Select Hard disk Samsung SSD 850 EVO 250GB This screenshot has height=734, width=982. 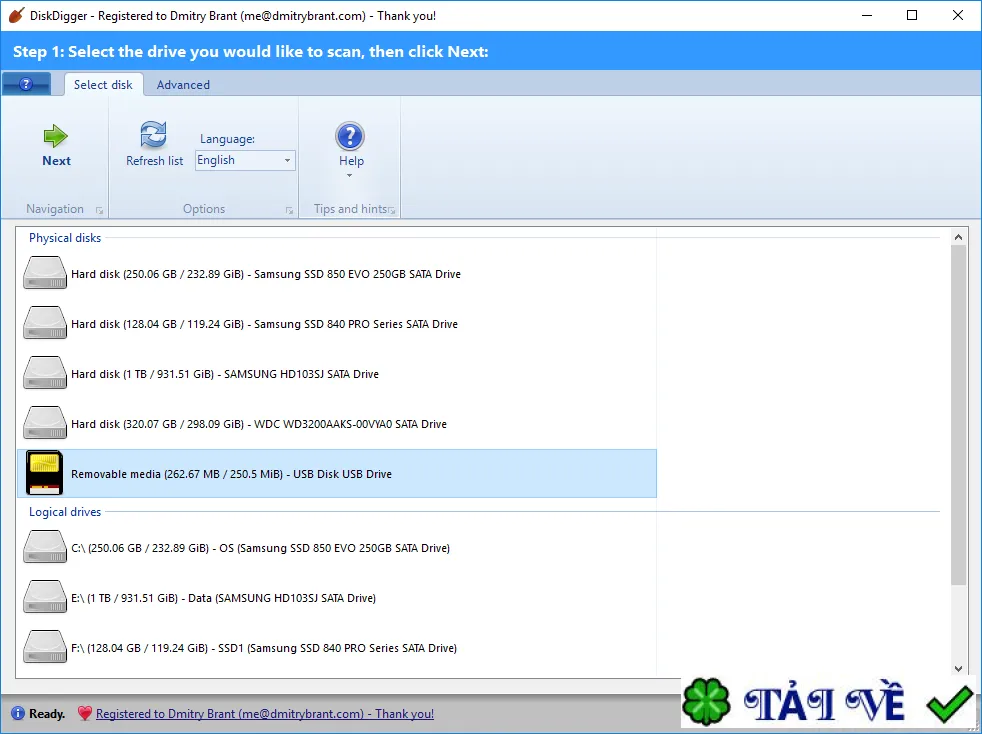(337, 274)
